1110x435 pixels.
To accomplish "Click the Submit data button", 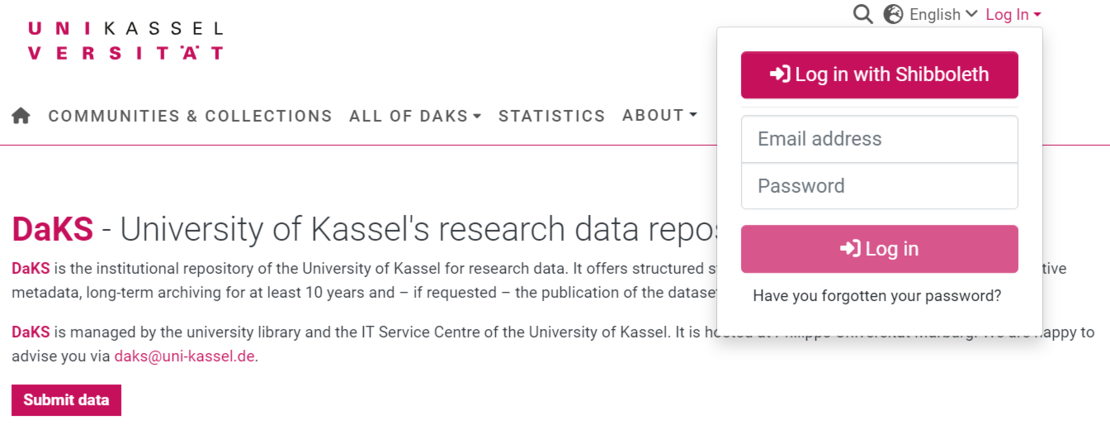I will click(66, 400).
